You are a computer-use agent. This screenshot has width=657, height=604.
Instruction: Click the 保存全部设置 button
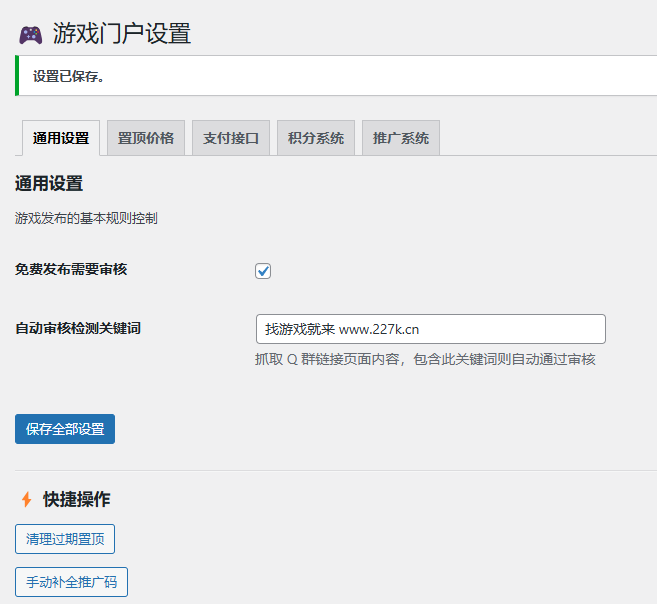tap(65, 429)
